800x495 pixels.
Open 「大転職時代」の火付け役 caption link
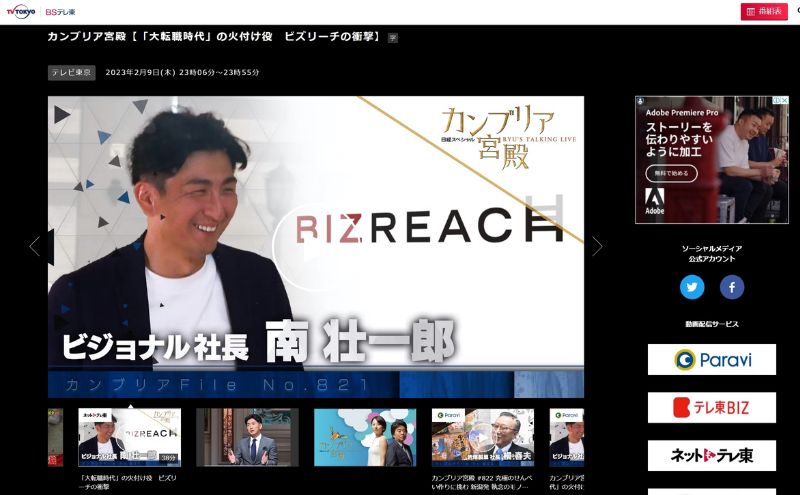pyautogui.click(x=130, y=482)
